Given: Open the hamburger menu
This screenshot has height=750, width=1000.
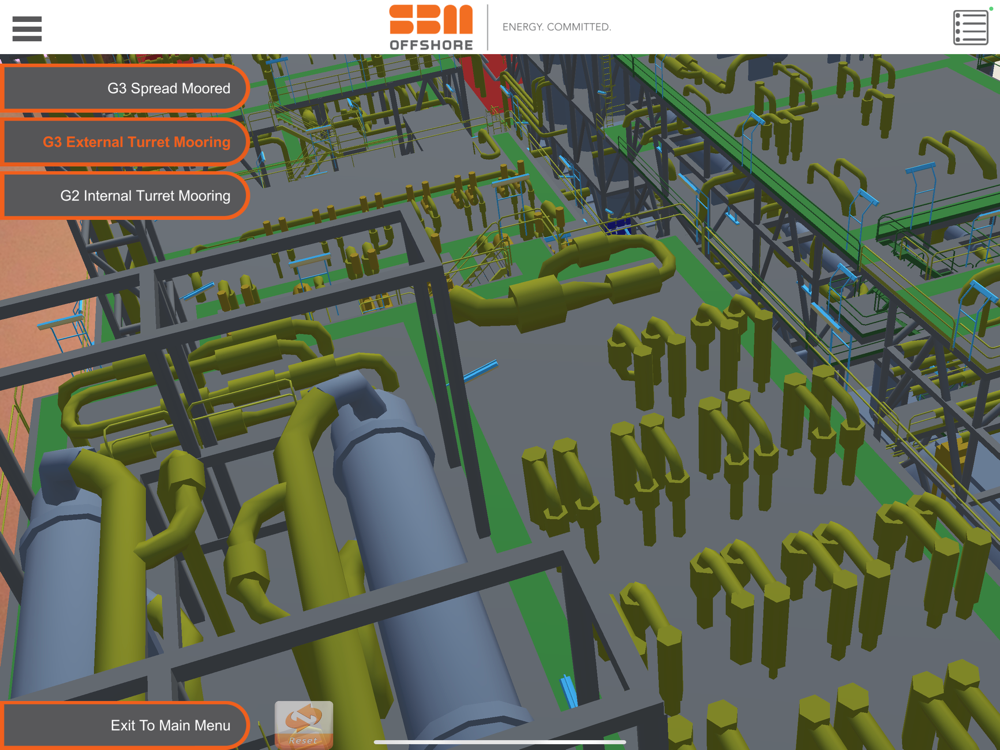Looking at the screenshot, I should pos(27,29).
